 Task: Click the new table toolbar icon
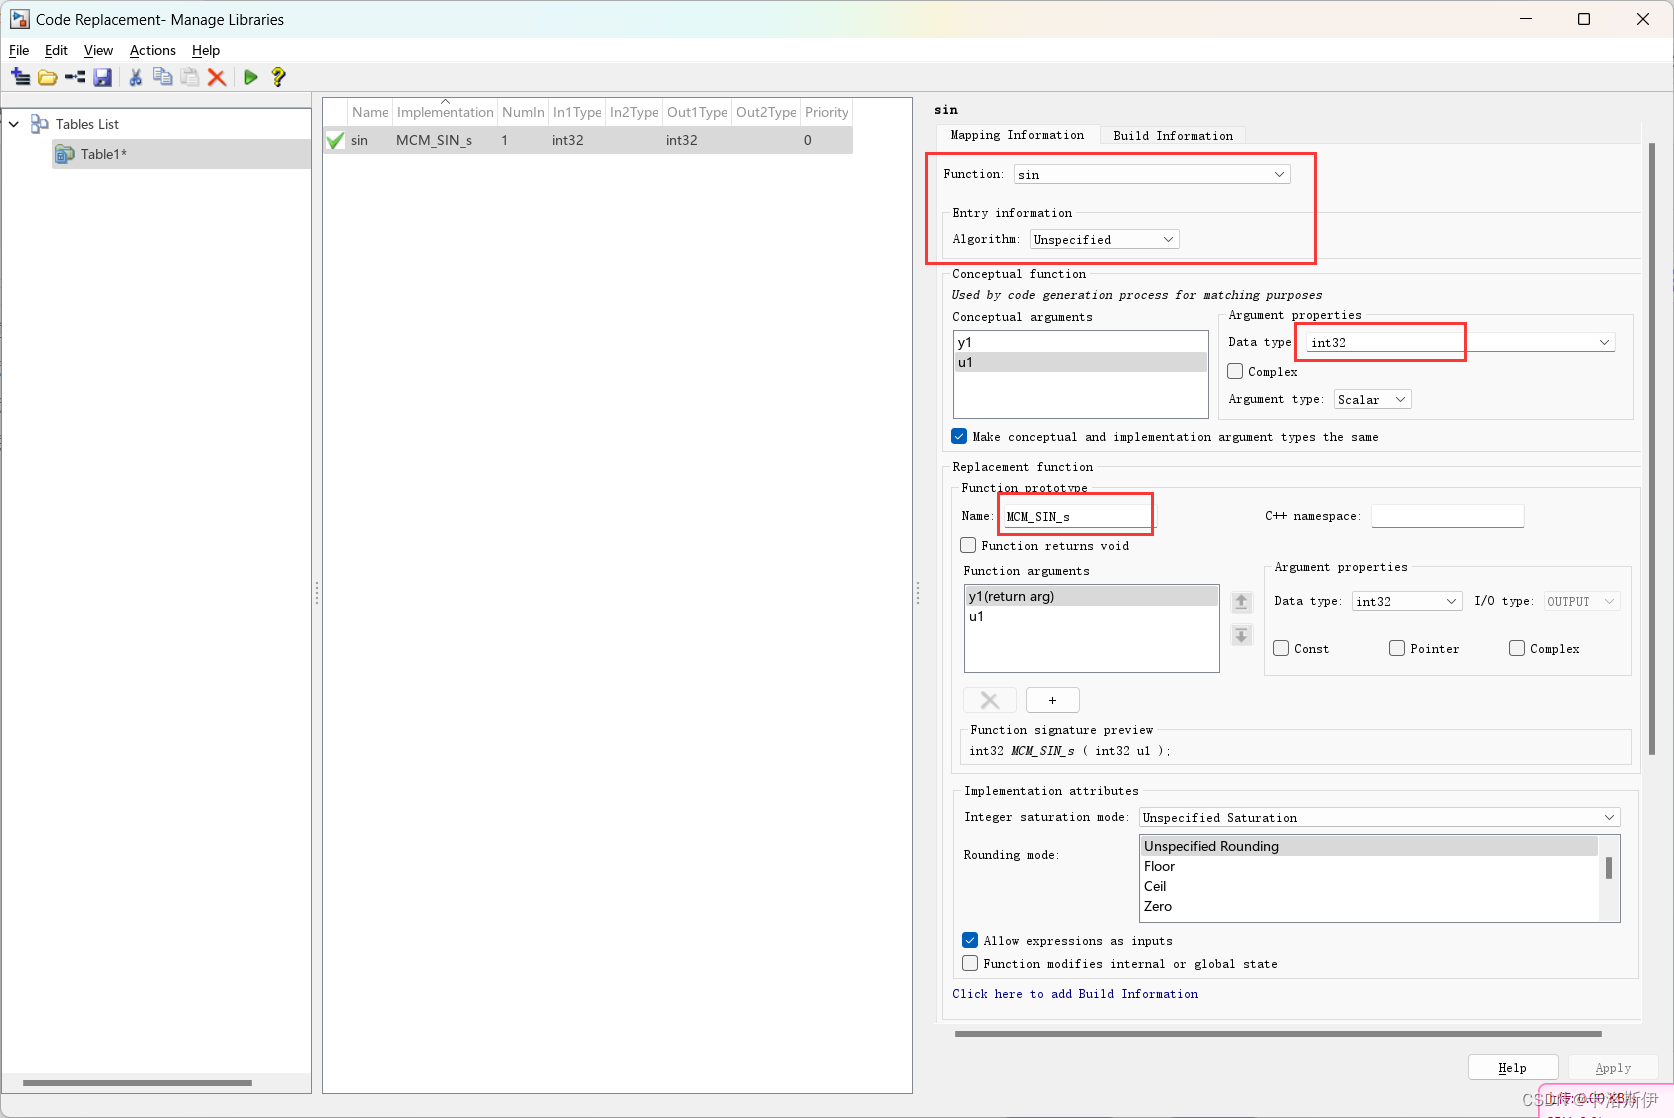coord(20,77)
